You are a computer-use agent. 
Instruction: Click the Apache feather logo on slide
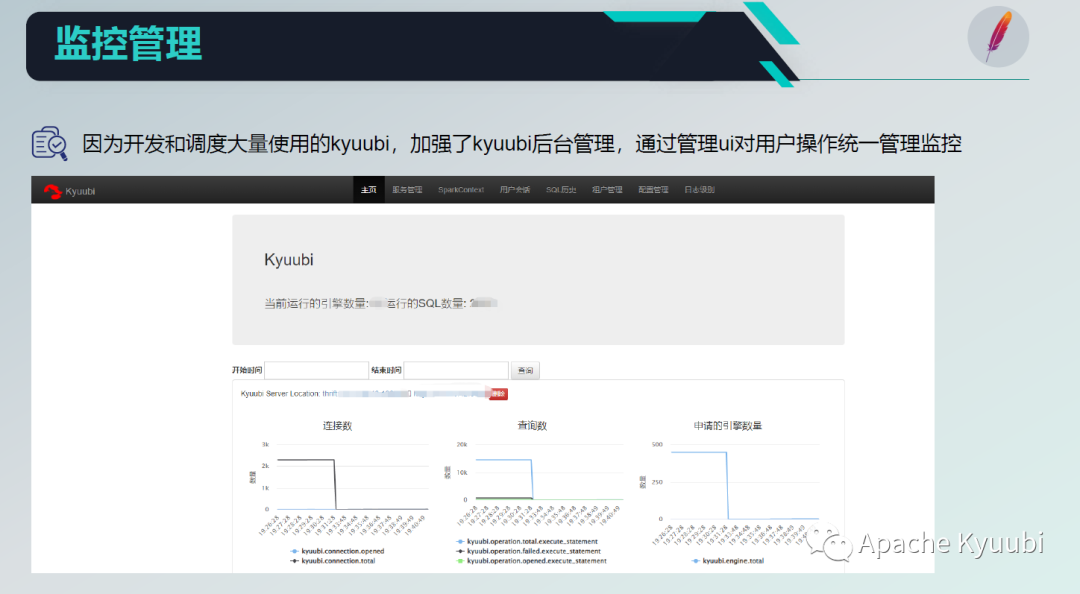(998, 37)
